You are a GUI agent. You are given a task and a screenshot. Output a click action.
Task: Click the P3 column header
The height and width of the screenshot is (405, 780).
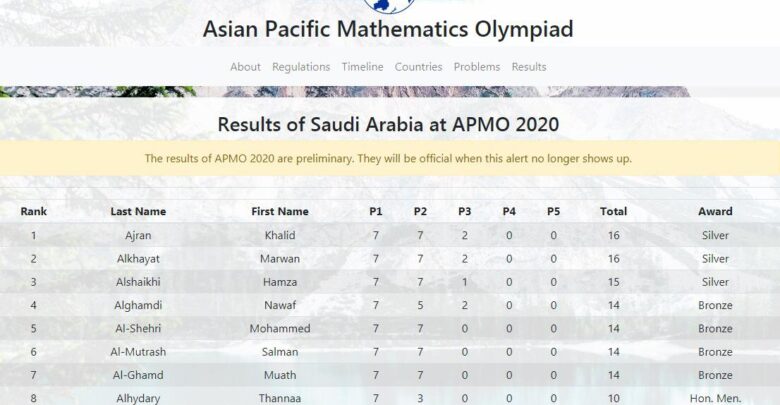pos(465,211)
